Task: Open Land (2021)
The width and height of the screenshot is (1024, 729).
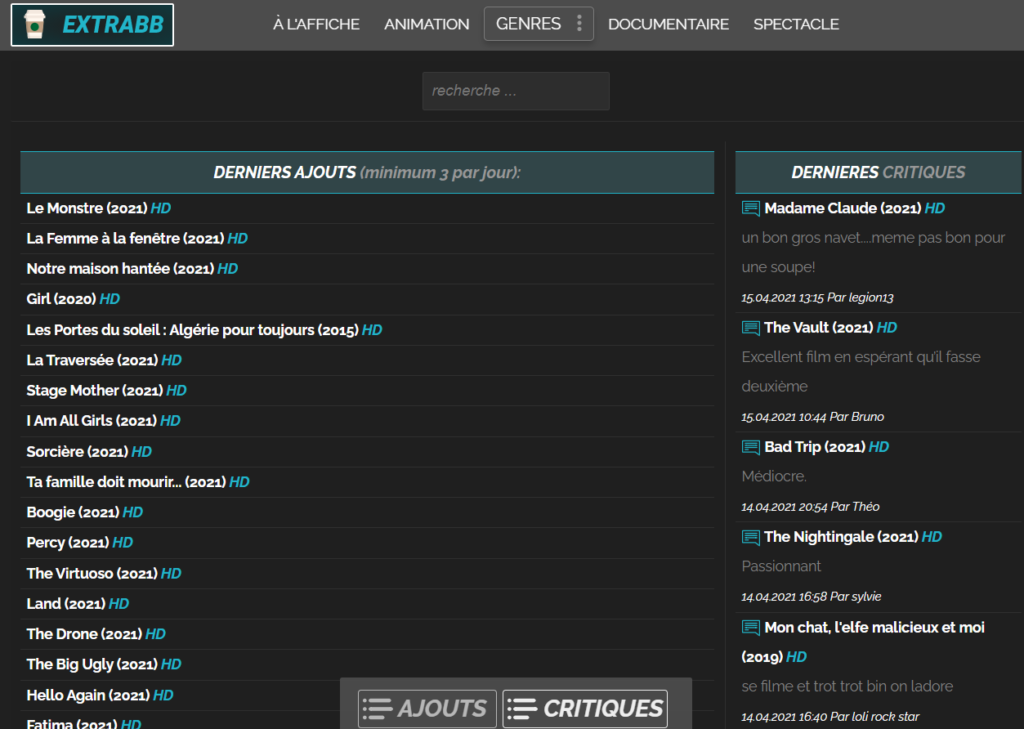Action: click(x=78, y=604)
